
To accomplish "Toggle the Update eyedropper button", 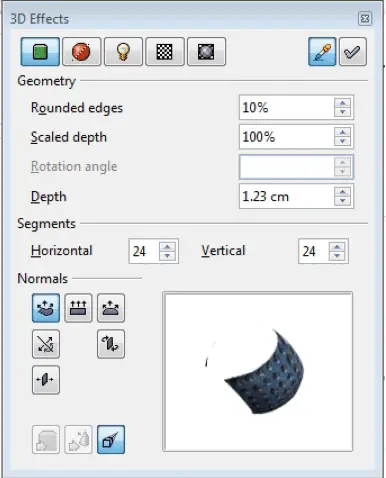I will 322,52.
